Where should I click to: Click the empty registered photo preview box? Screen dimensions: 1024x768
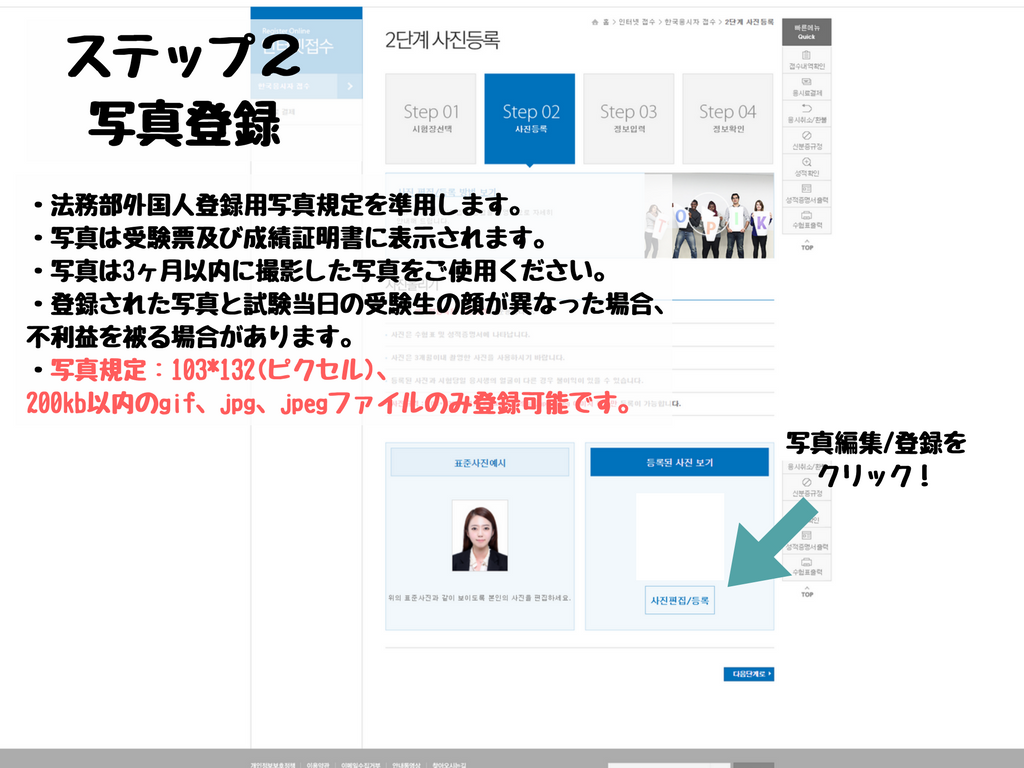coord(680,536)
